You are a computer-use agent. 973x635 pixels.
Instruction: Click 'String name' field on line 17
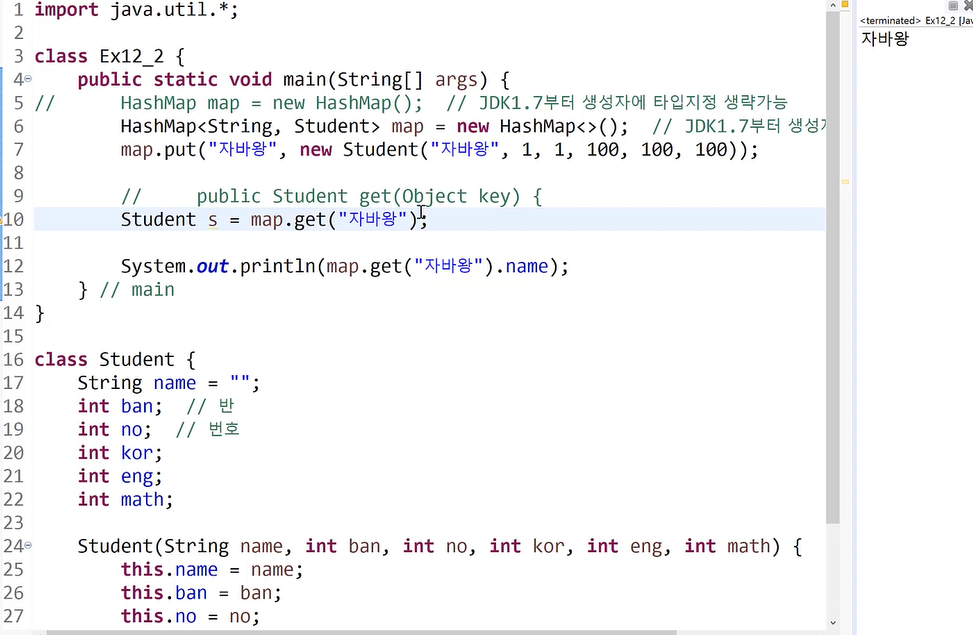tap(137, 383)
